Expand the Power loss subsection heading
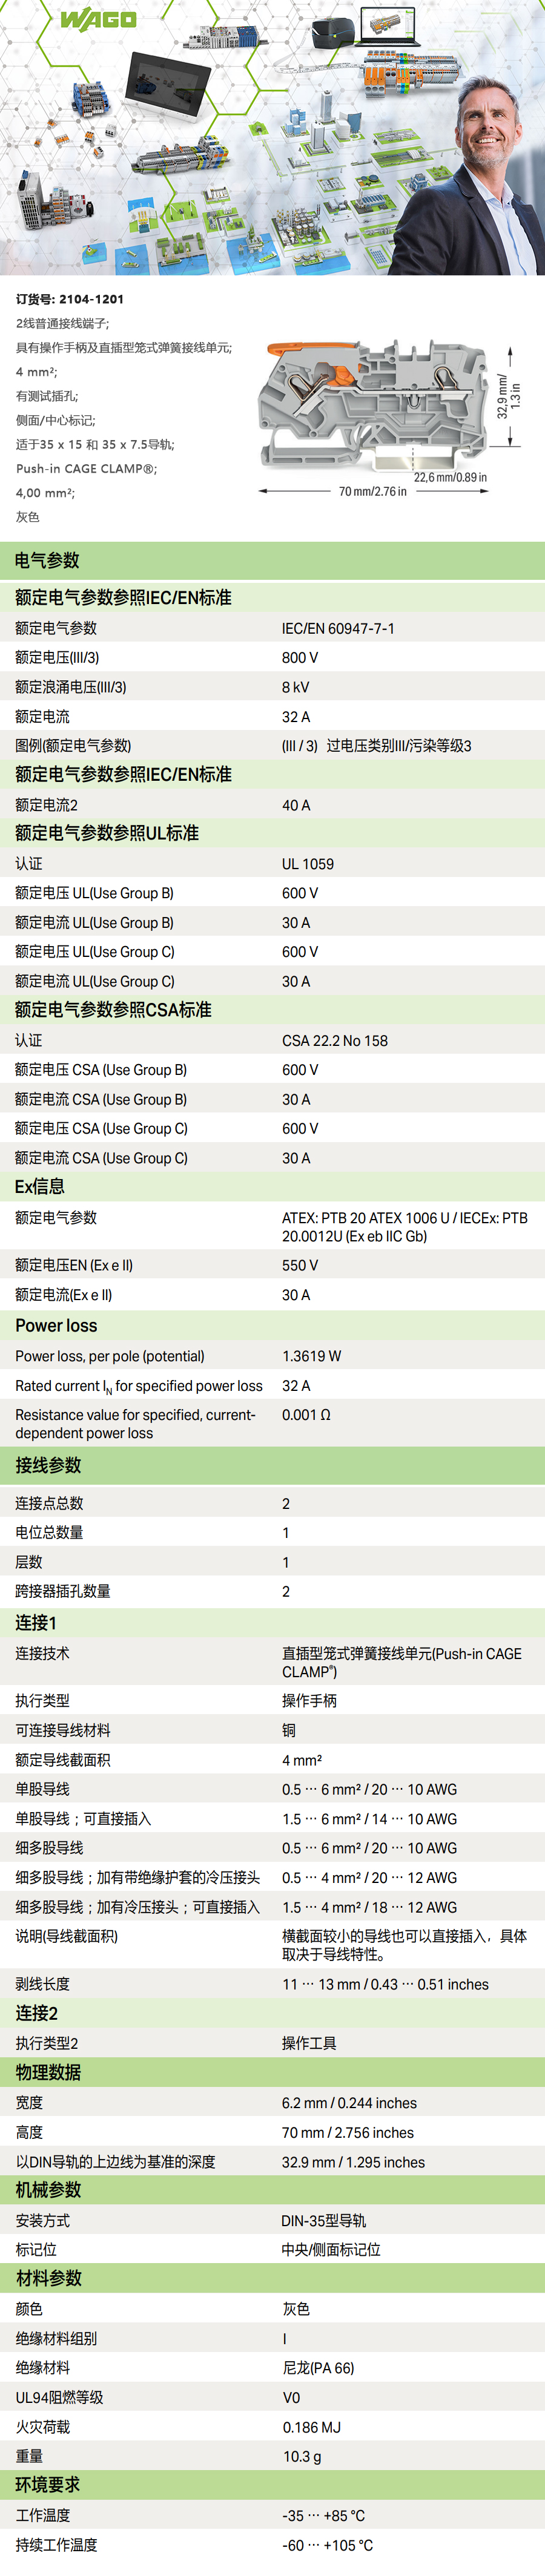 tap(56, 1326)
